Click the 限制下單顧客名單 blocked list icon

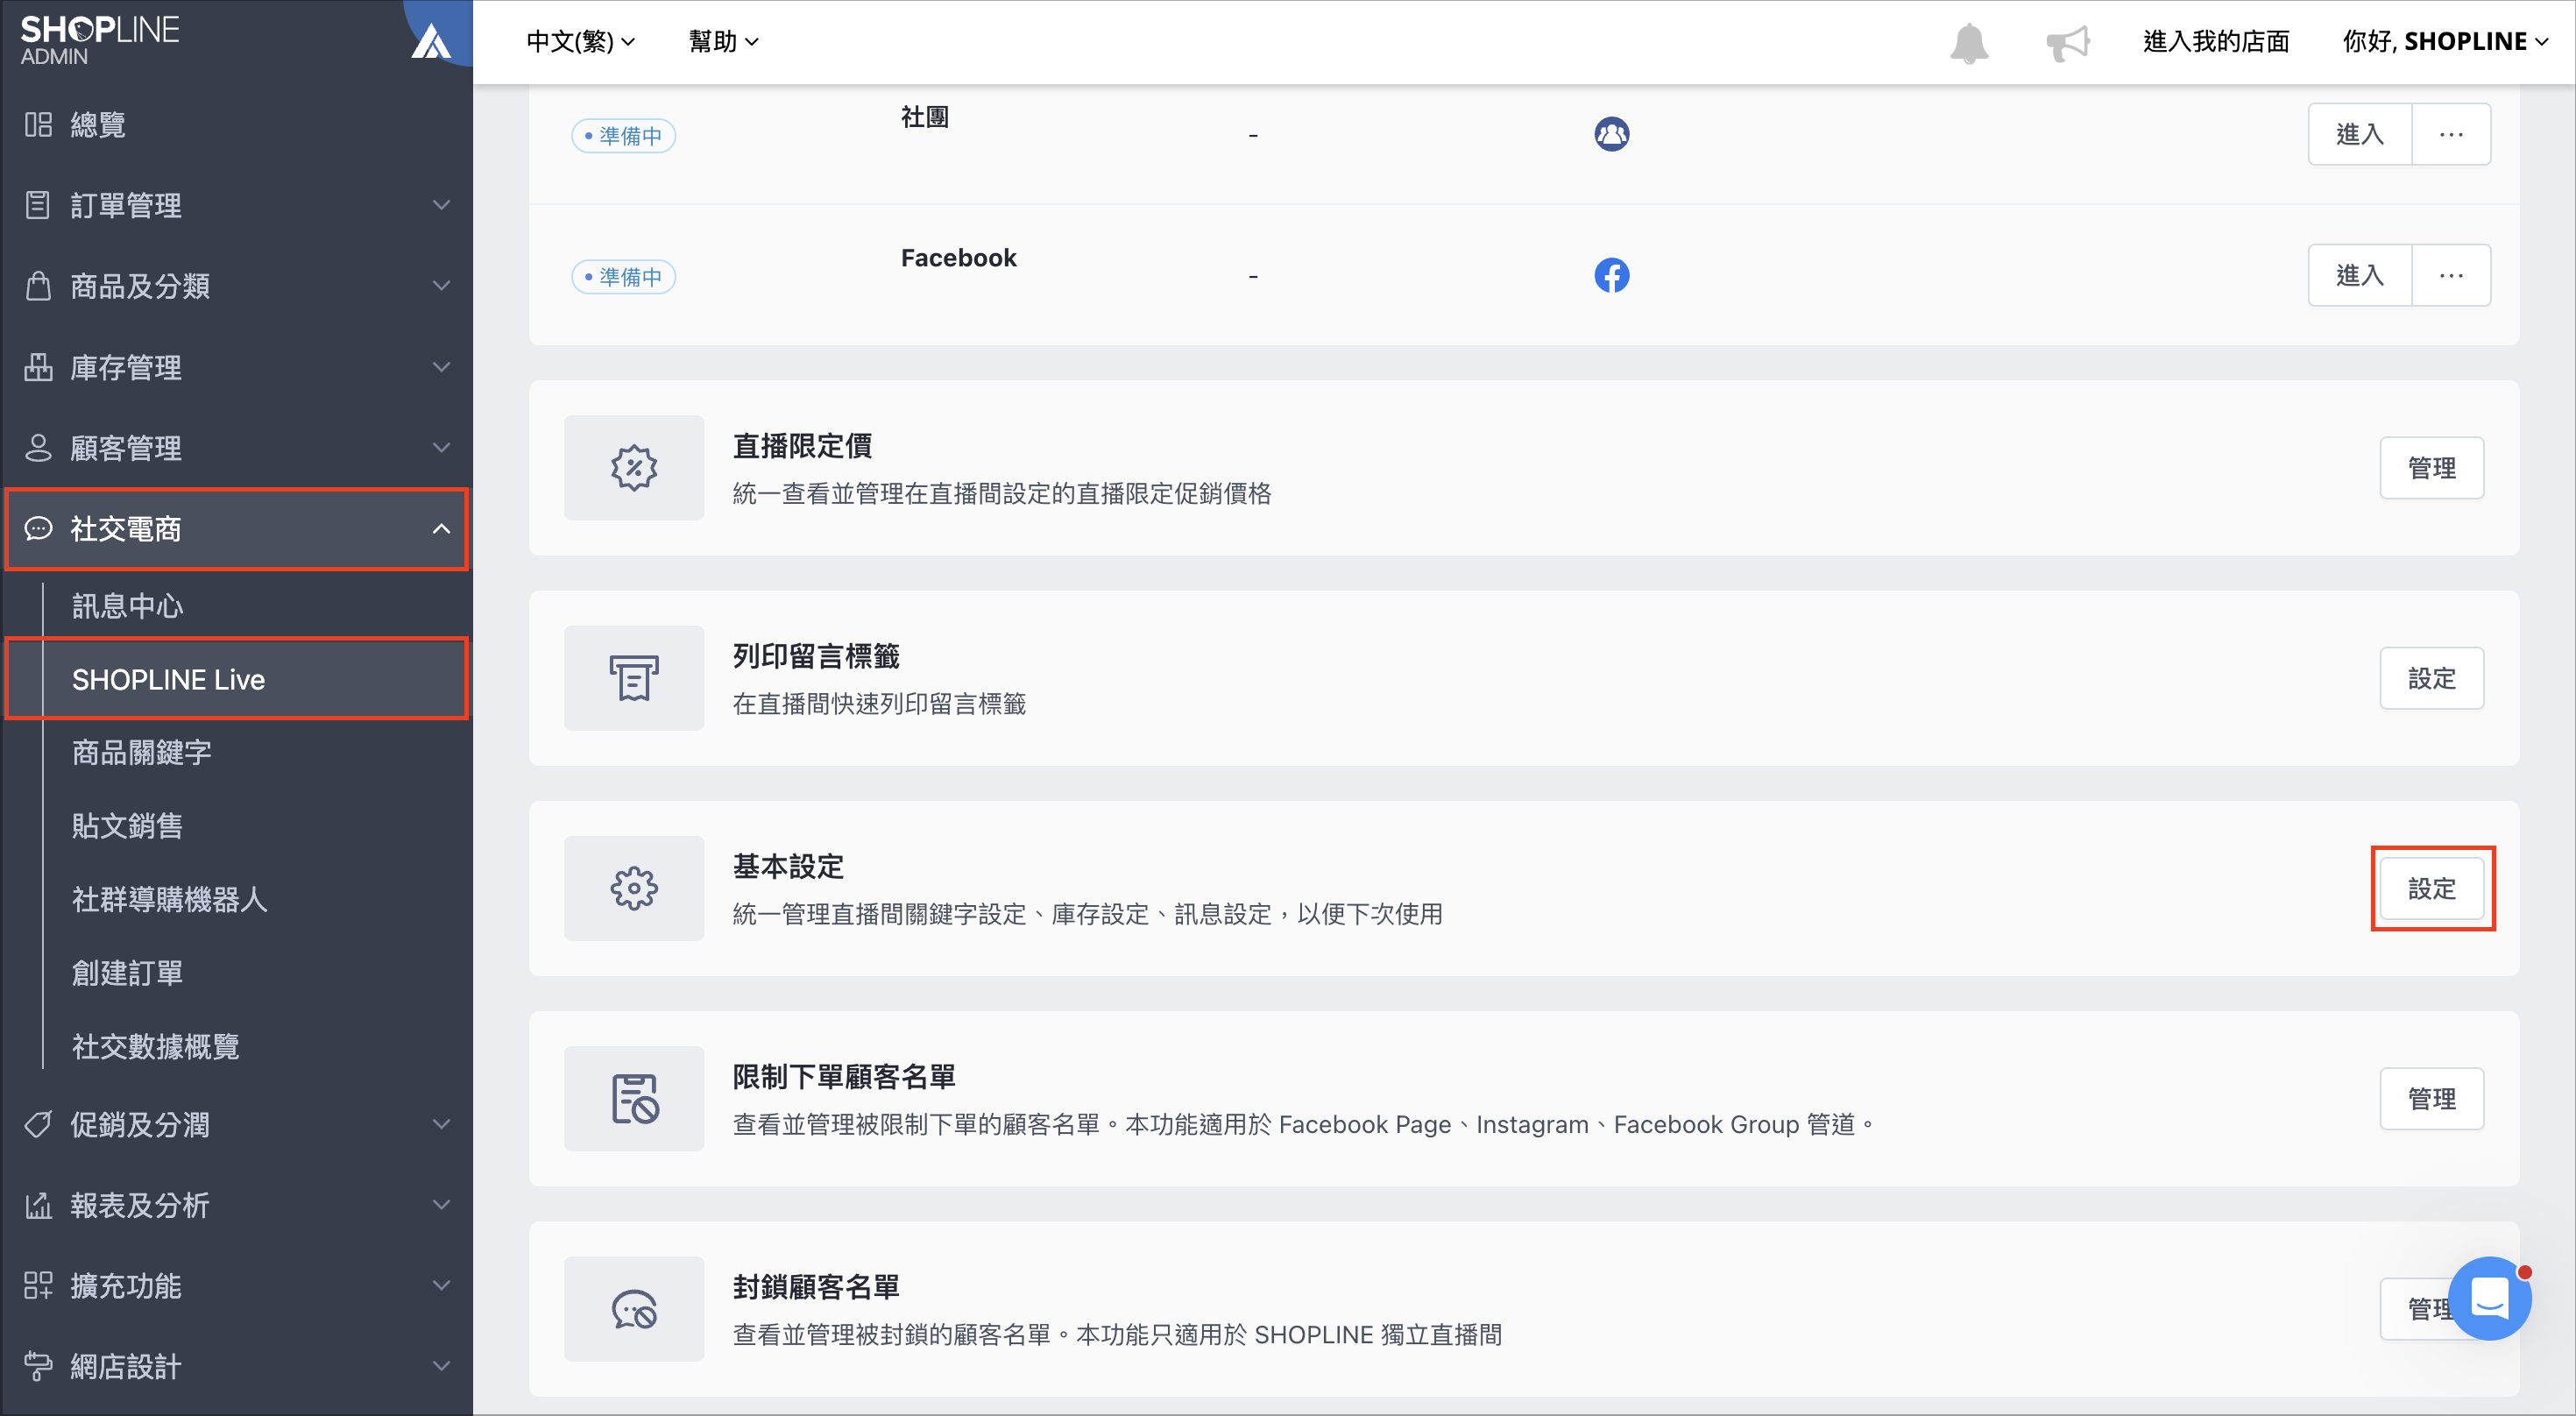(634, 1098)
